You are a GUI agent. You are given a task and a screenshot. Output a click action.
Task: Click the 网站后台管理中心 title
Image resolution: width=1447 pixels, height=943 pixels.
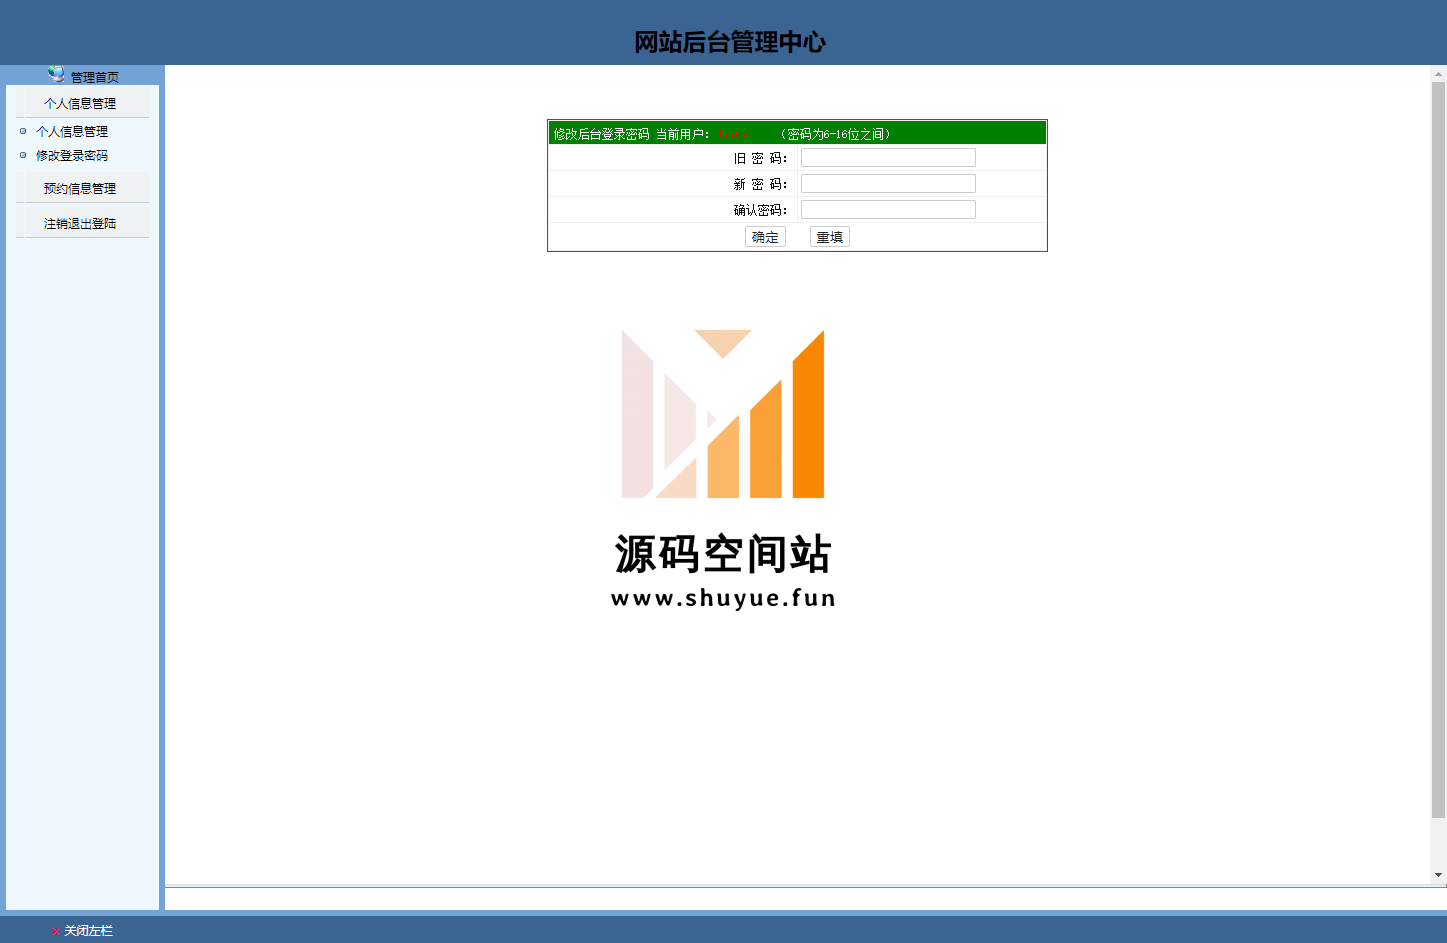click(730, 42)
